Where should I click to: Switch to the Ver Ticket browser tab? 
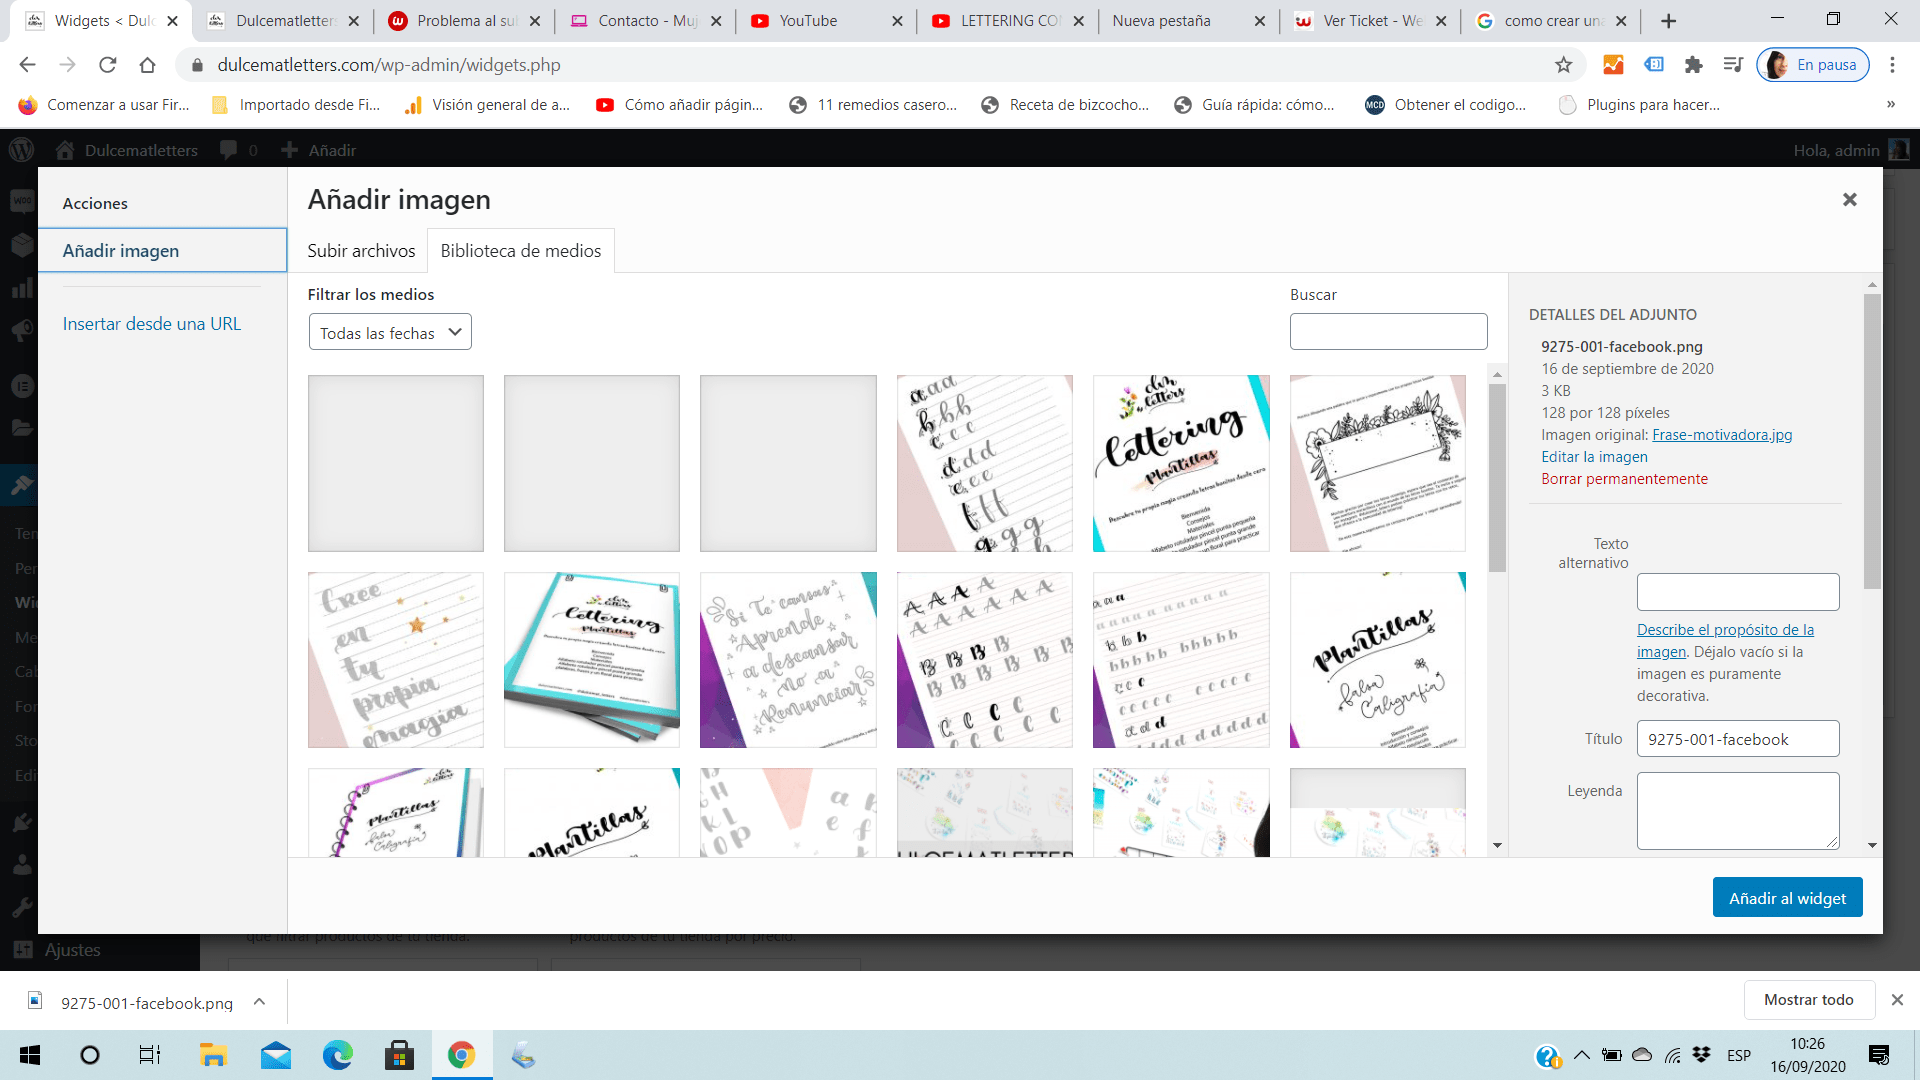pyautogui.click(x=1370, y=21)
